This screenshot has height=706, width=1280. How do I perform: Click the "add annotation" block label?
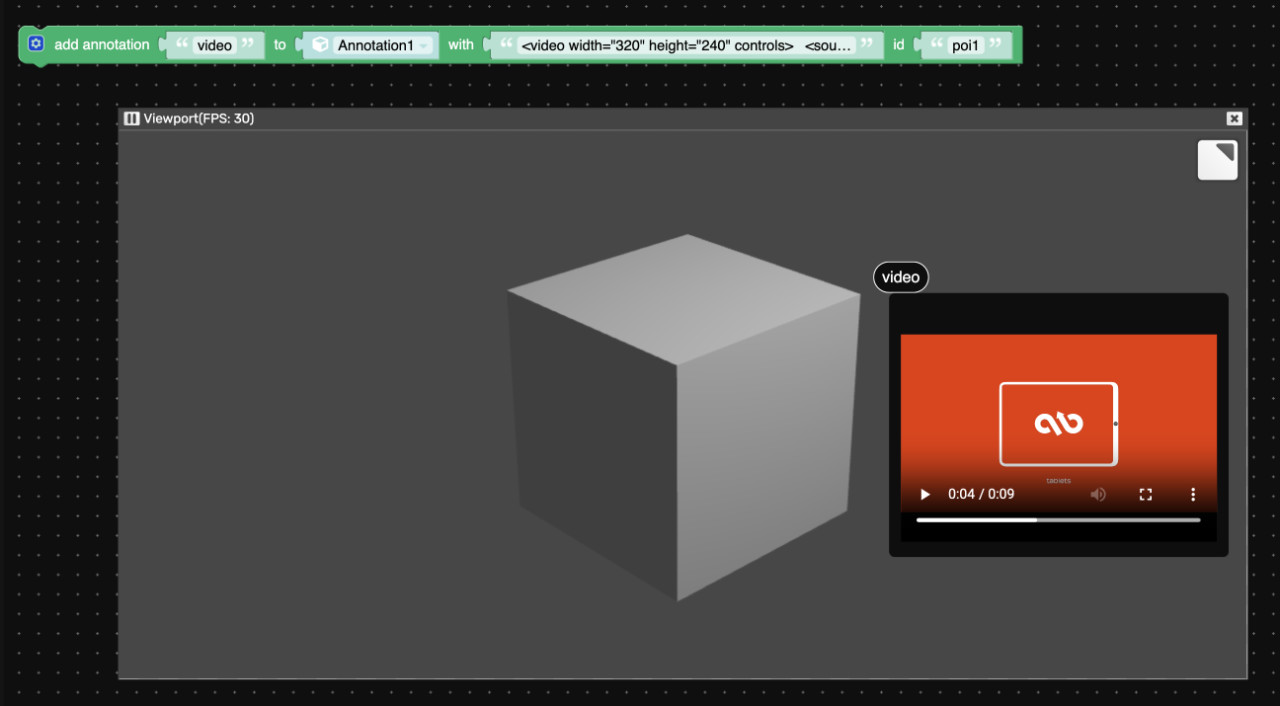pos(102,45)
